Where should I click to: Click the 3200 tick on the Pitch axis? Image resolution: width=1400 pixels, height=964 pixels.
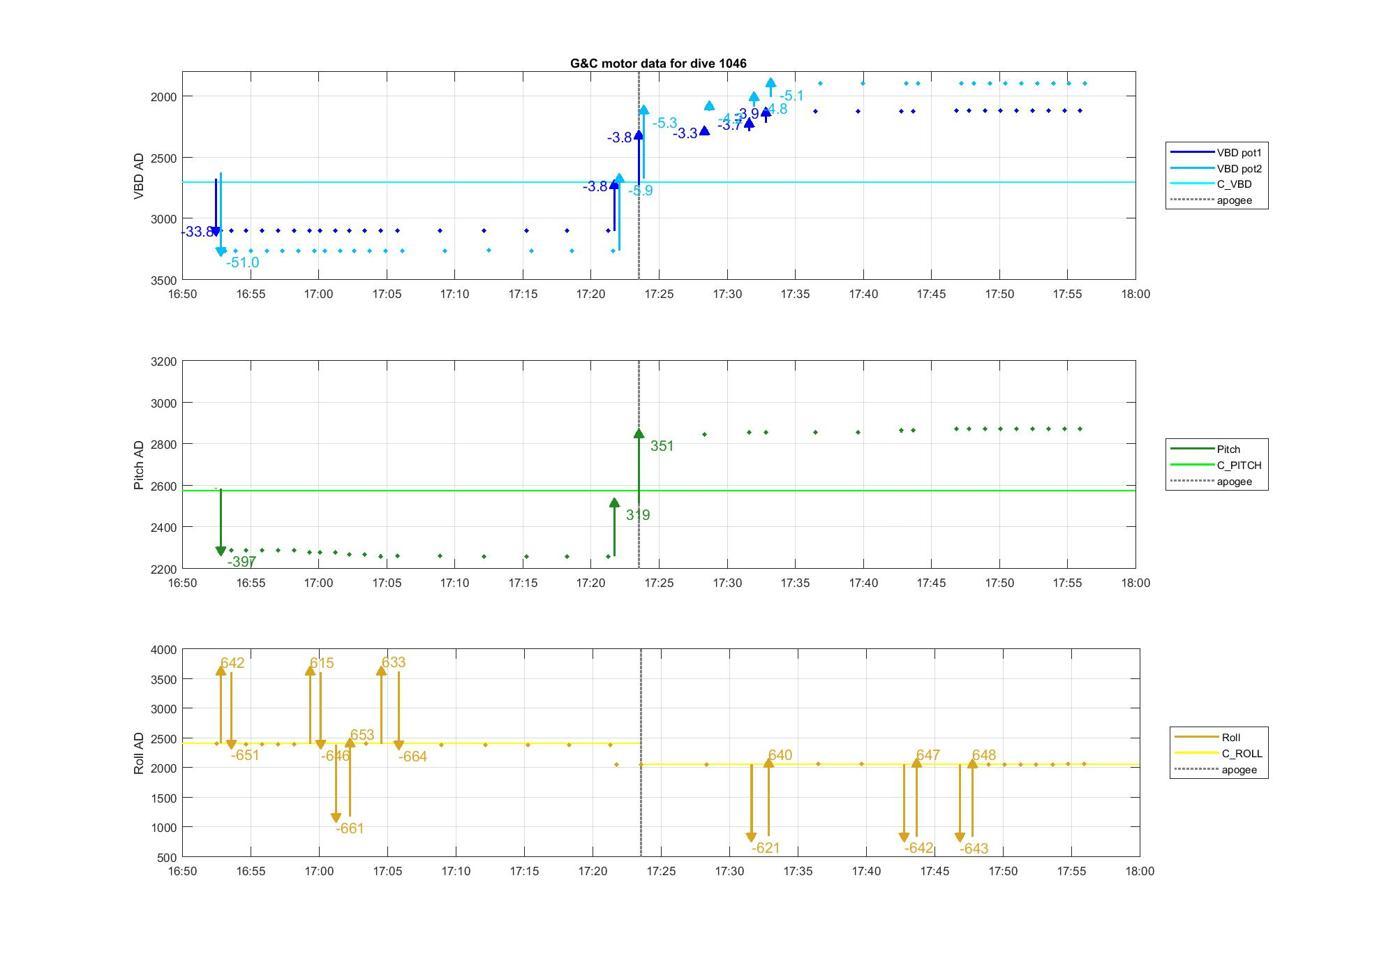point(164,361)
